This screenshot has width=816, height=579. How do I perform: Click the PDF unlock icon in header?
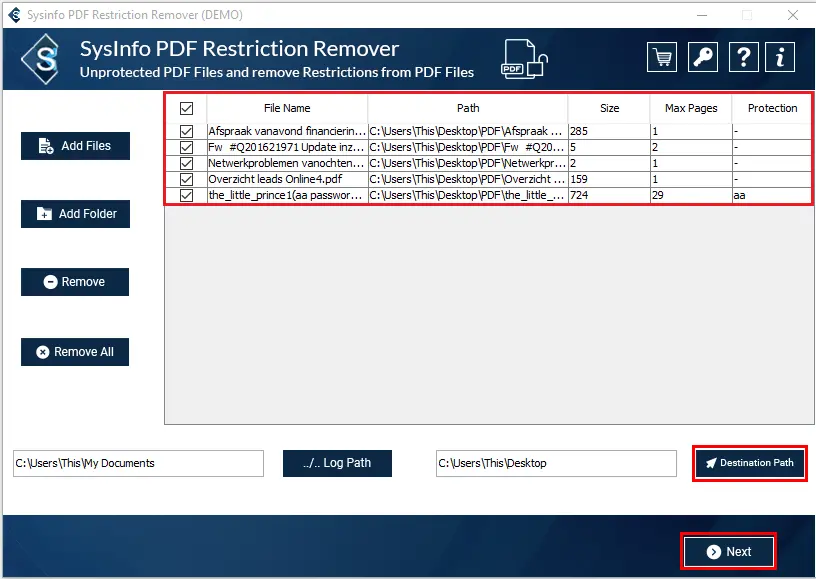click(524, 59)
